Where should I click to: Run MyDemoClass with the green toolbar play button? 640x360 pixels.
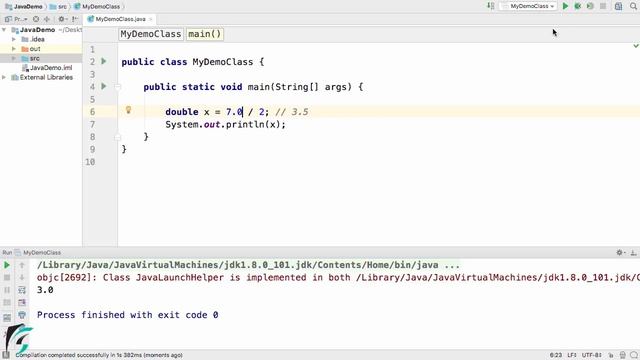tap(565, 6)
